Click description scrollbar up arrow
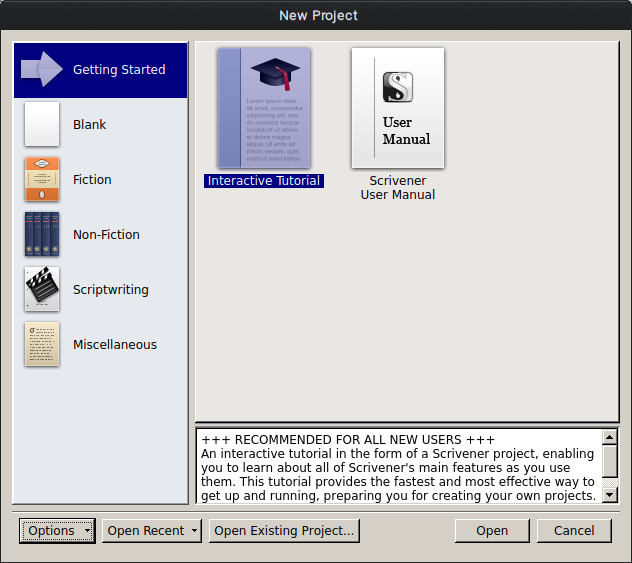This screenshot has height=563, width=632. pos(609,437)
